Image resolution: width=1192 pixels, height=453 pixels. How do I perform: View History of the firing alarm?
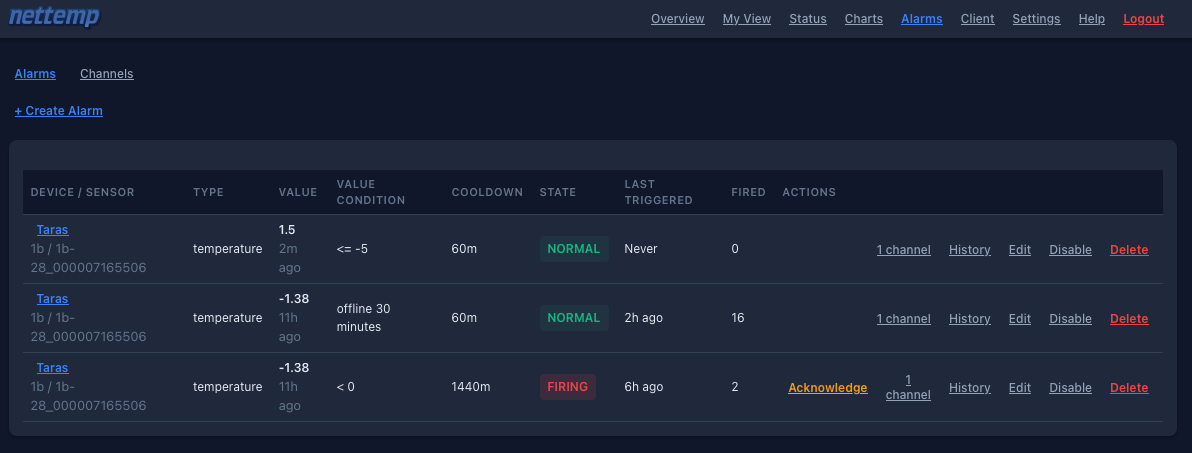click(x=969, y=388)
